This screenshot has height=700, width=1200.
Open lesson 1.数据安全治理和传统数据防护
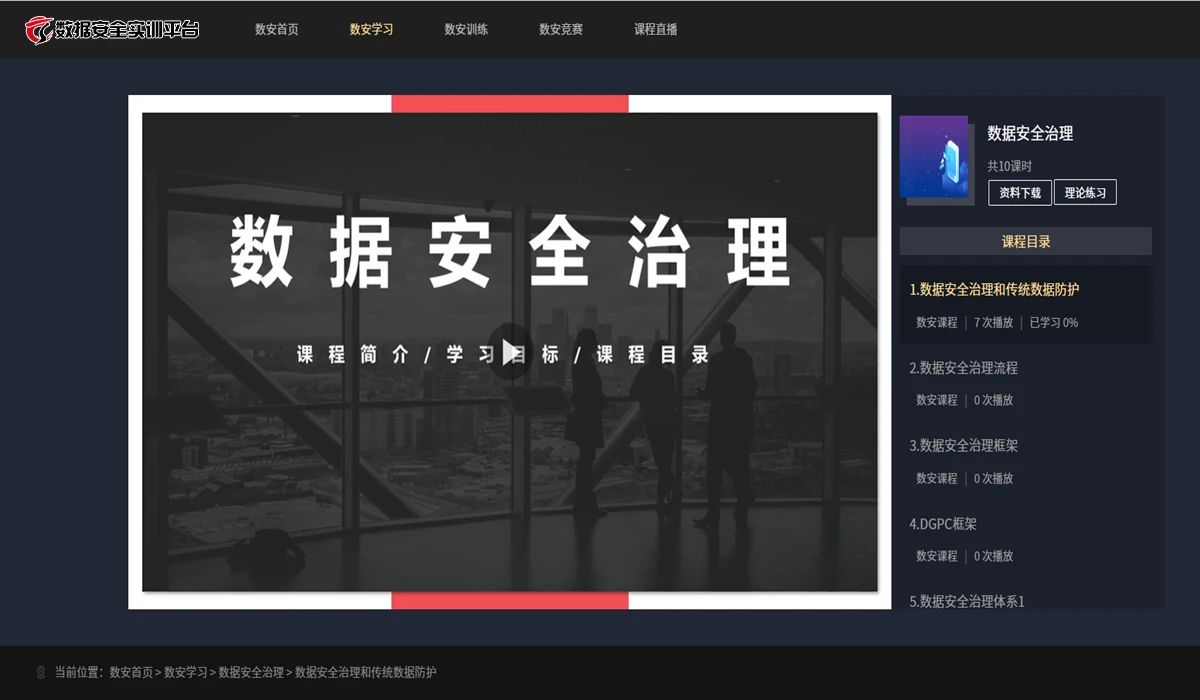tap(994, 289)
